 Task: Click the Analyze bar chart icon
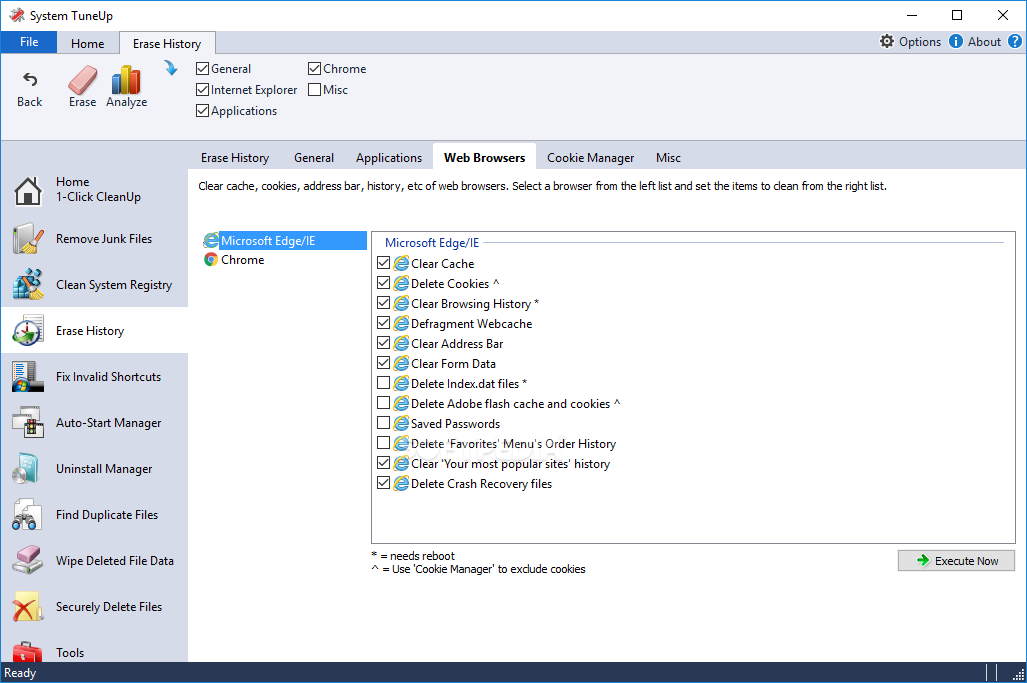[x=126, y=79]
